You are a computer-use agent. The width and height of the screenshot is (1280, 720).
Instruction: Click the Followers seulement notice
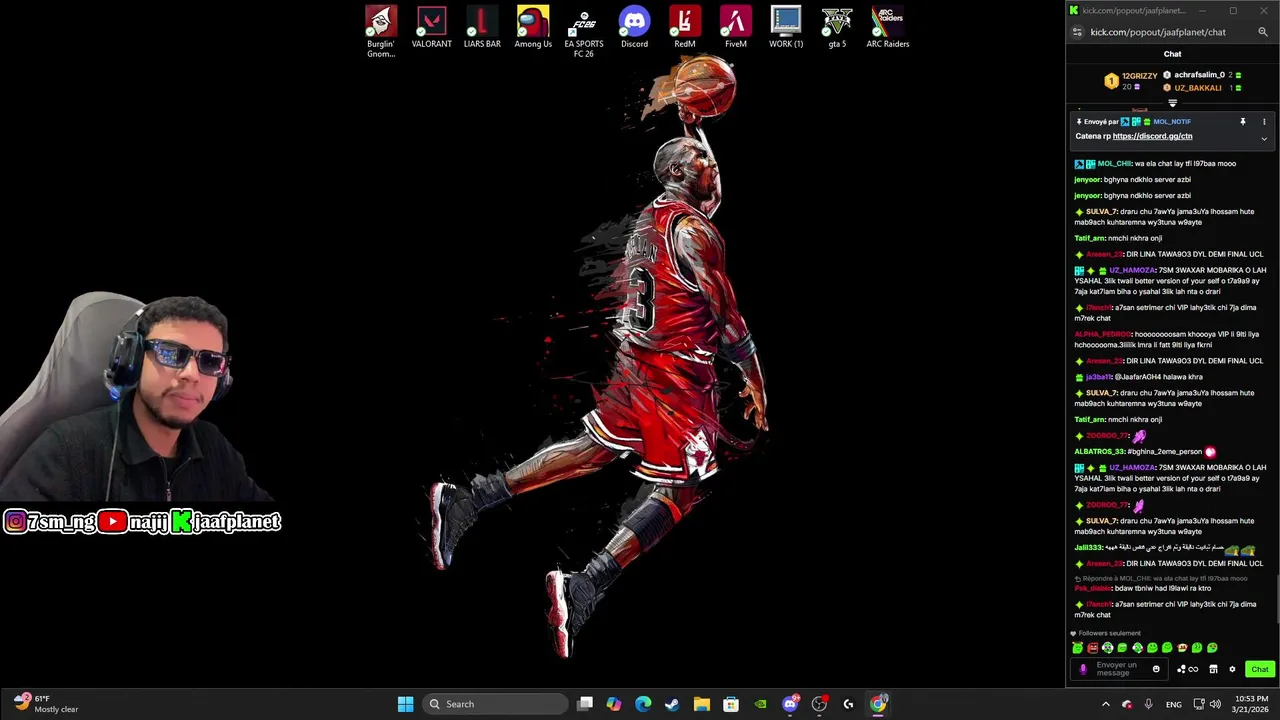[1105, 633]
